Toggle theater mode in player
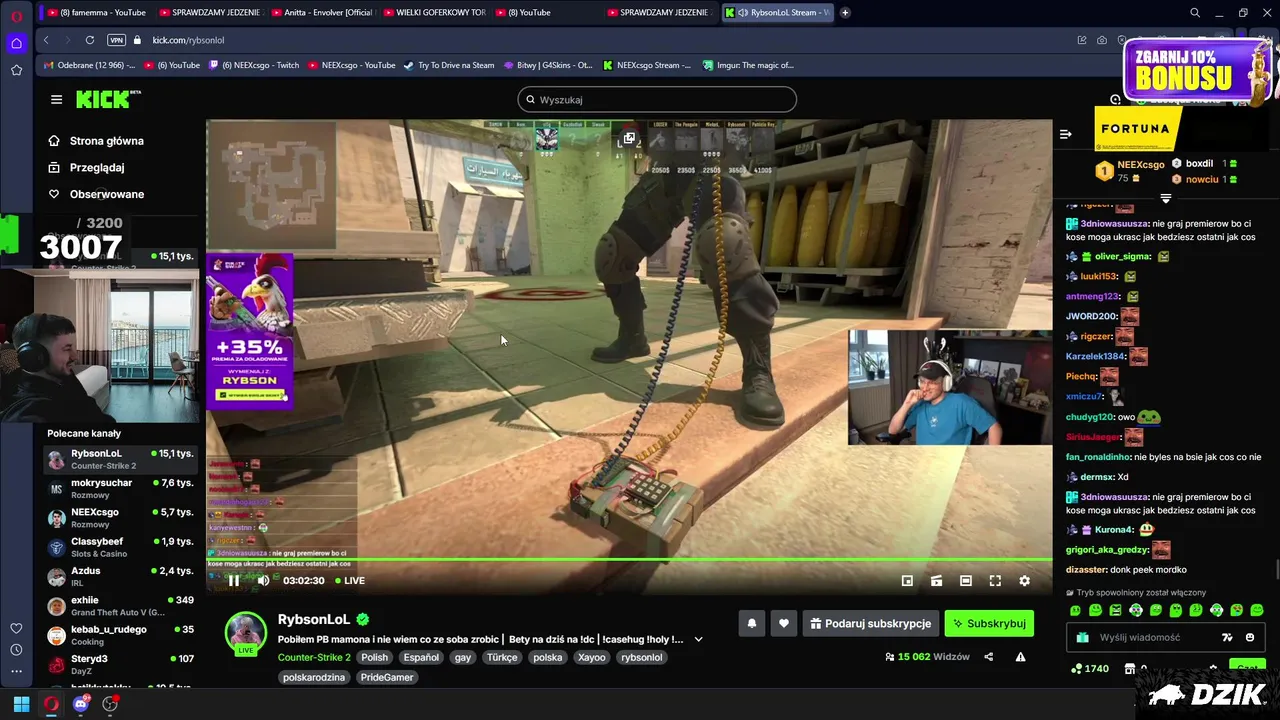Viewport: 1280px width, 720px height. [x=965, y=580]
